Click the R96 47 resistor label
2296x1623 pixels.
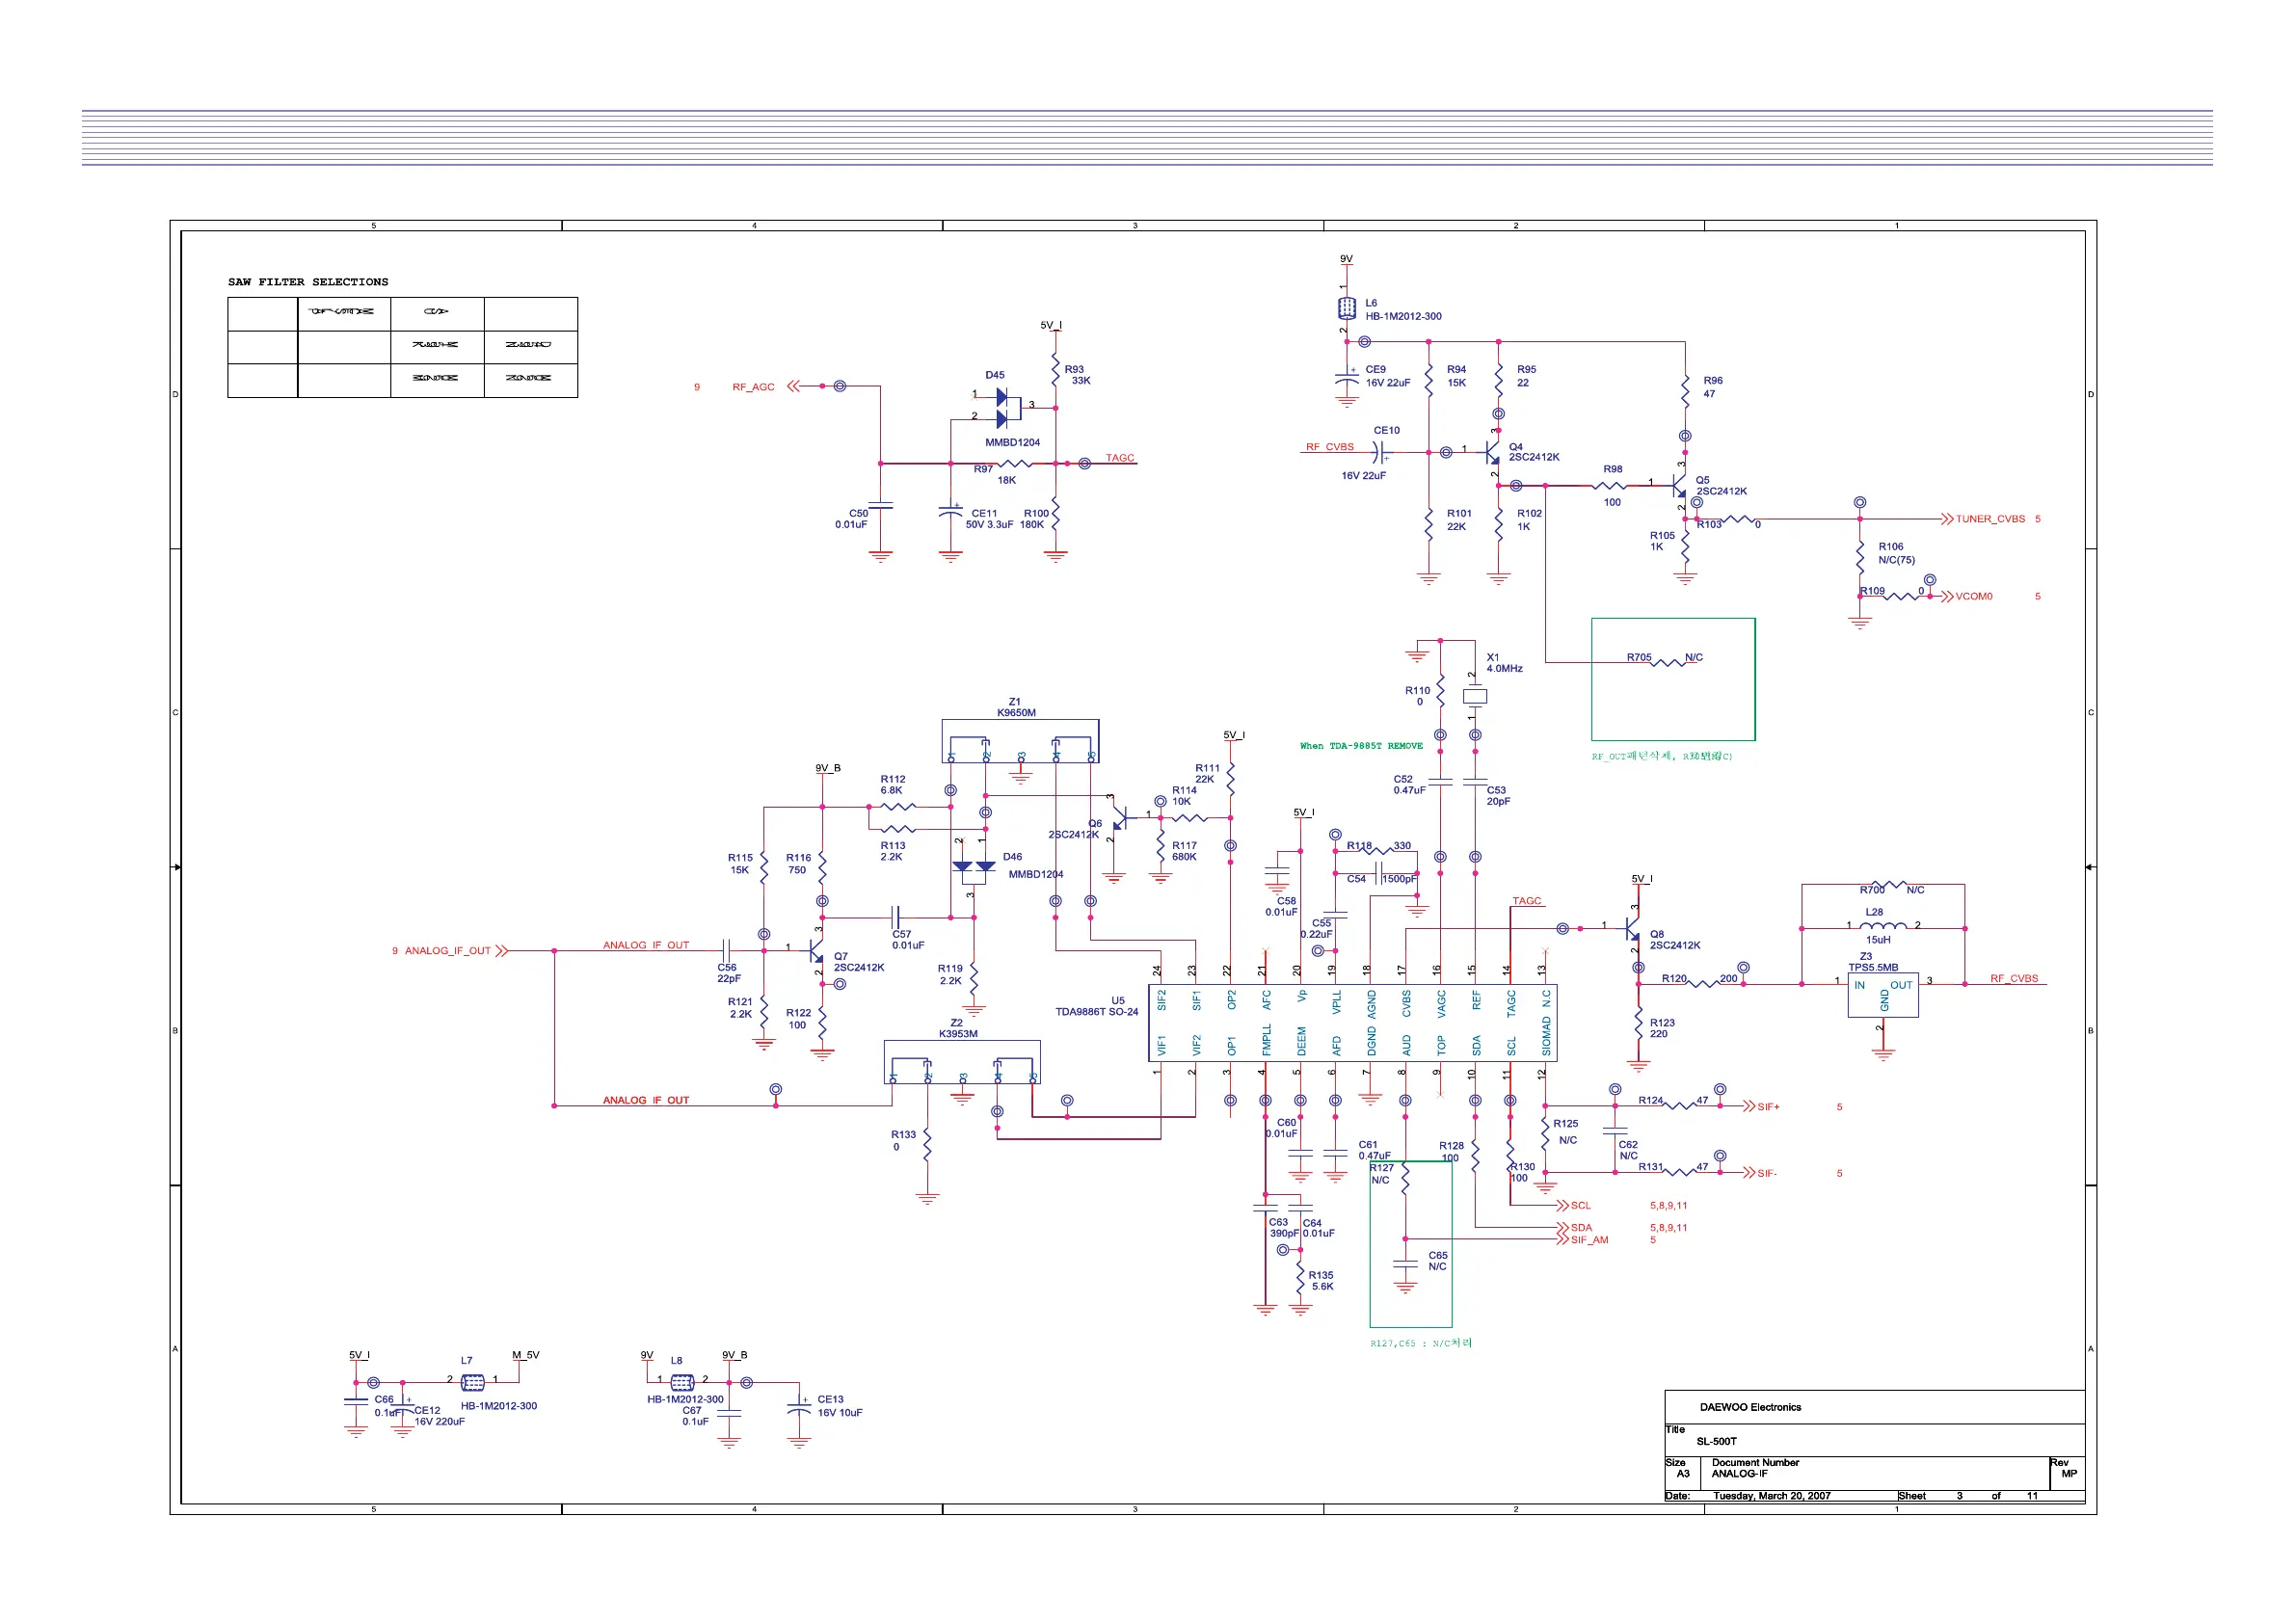pyautogui.click(x=1713, y=387)
